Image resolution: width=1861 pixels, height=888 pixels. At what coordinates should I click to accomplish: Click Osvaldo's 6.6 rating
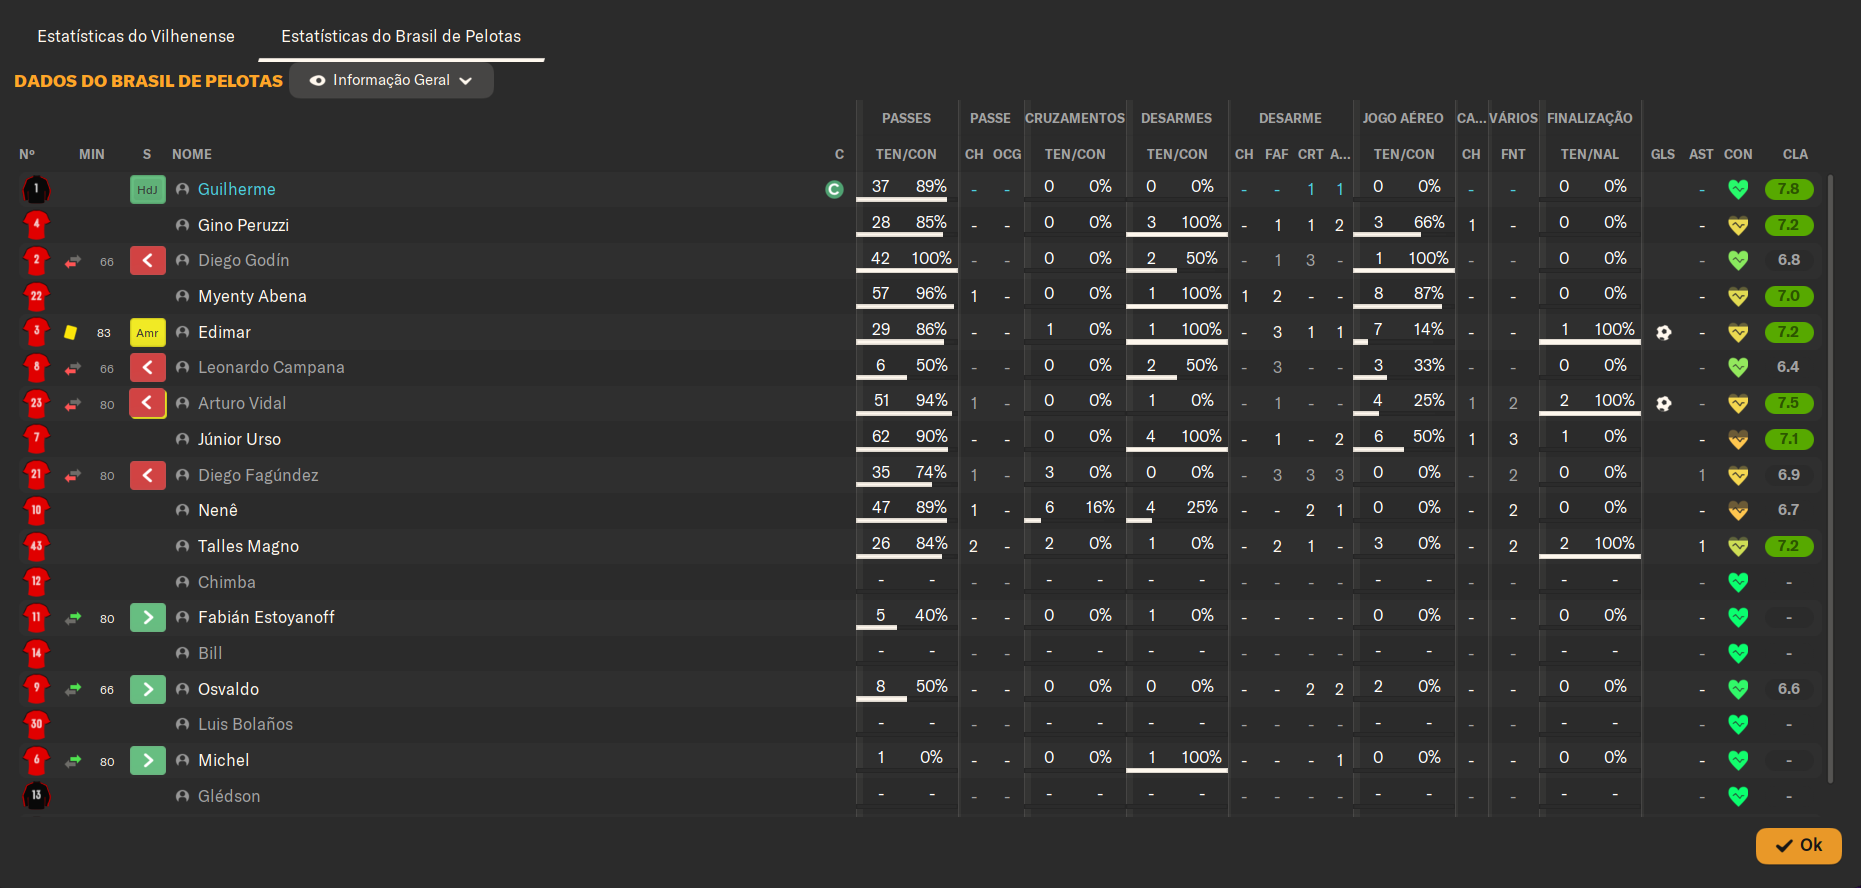pyautogui.click(x=1789, y=689)
